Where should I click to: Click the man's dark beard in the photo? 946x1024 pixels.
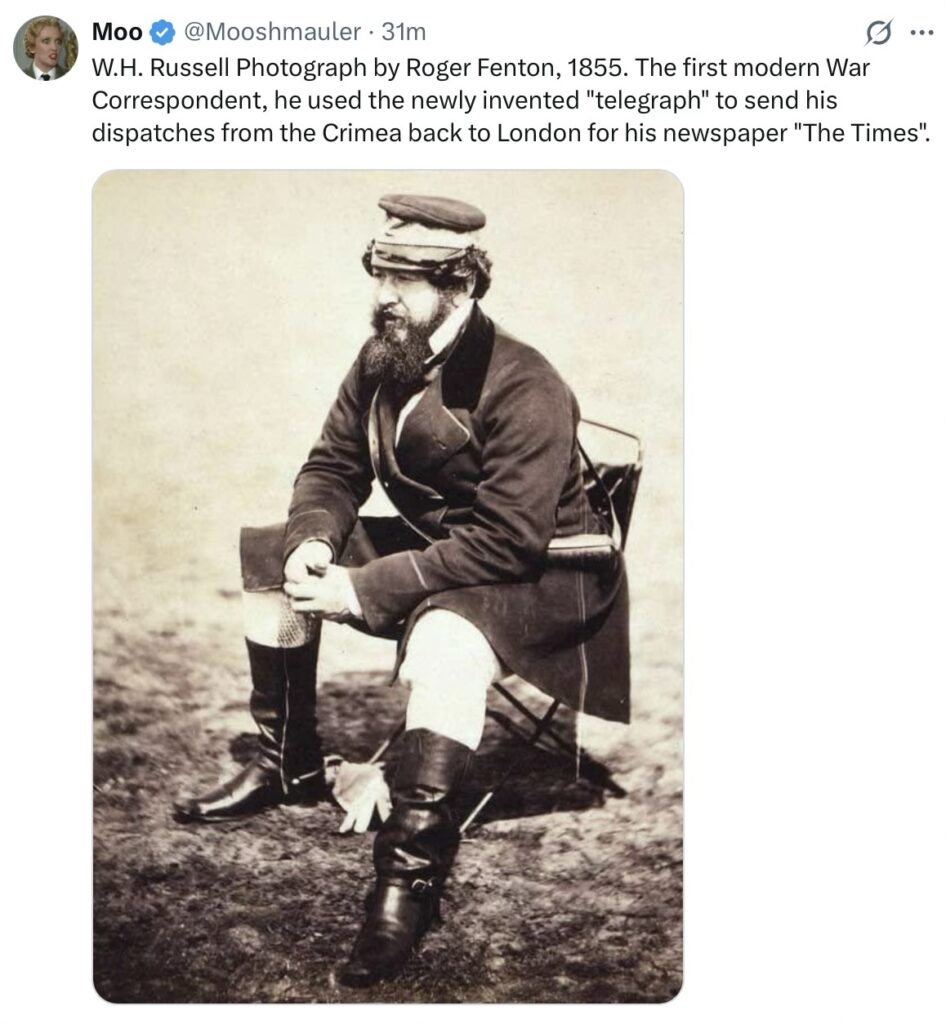(x=400, y=344)
